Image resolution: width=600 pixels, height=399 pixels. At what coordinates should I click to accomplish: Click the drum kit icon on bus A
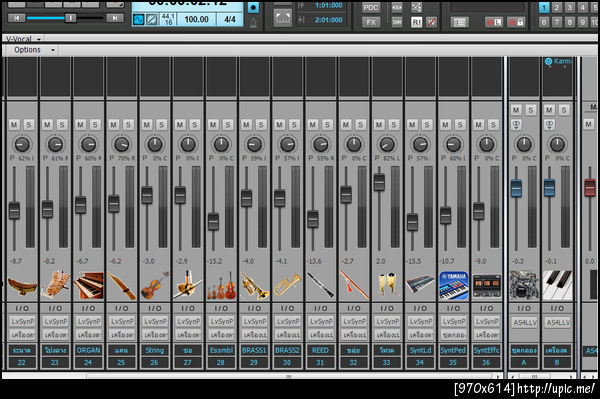pos(524,285)
